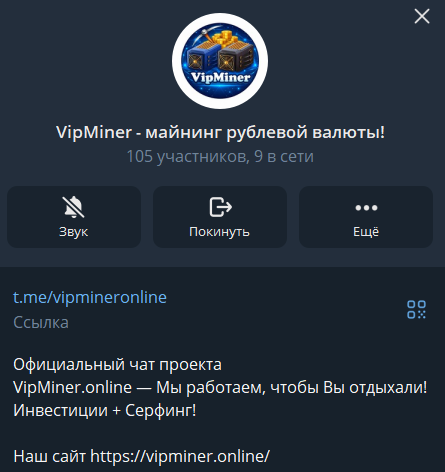
Task: Leave group via the Покинуть button
Action: pos(220,217)
